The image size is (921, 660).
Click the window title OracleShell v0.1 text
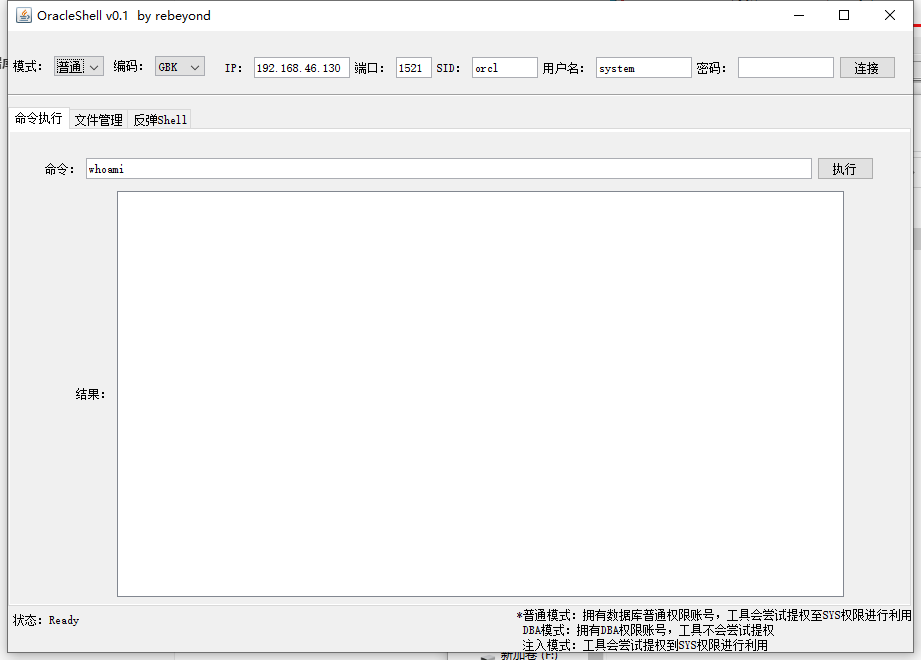click(x=124, y=15)
